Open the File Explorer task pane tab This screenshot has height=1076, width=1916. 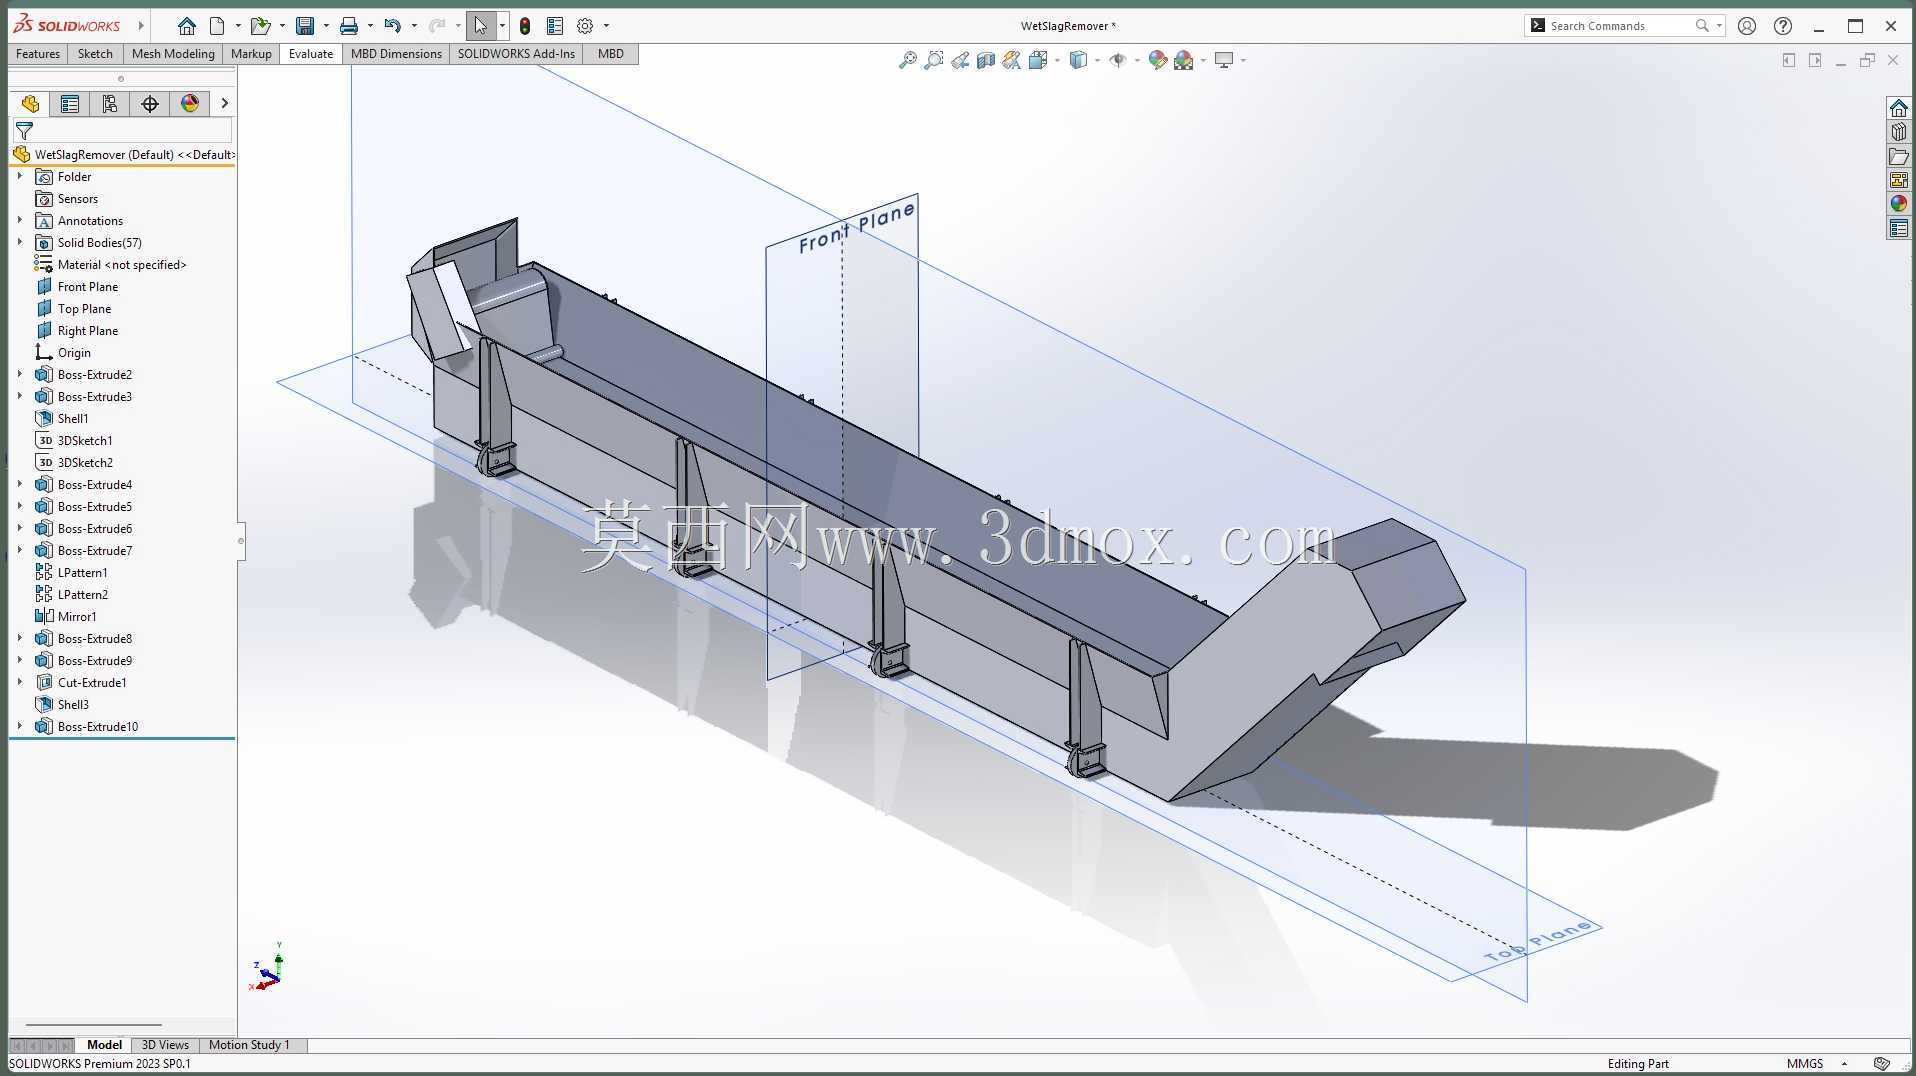click(1898, 156)
